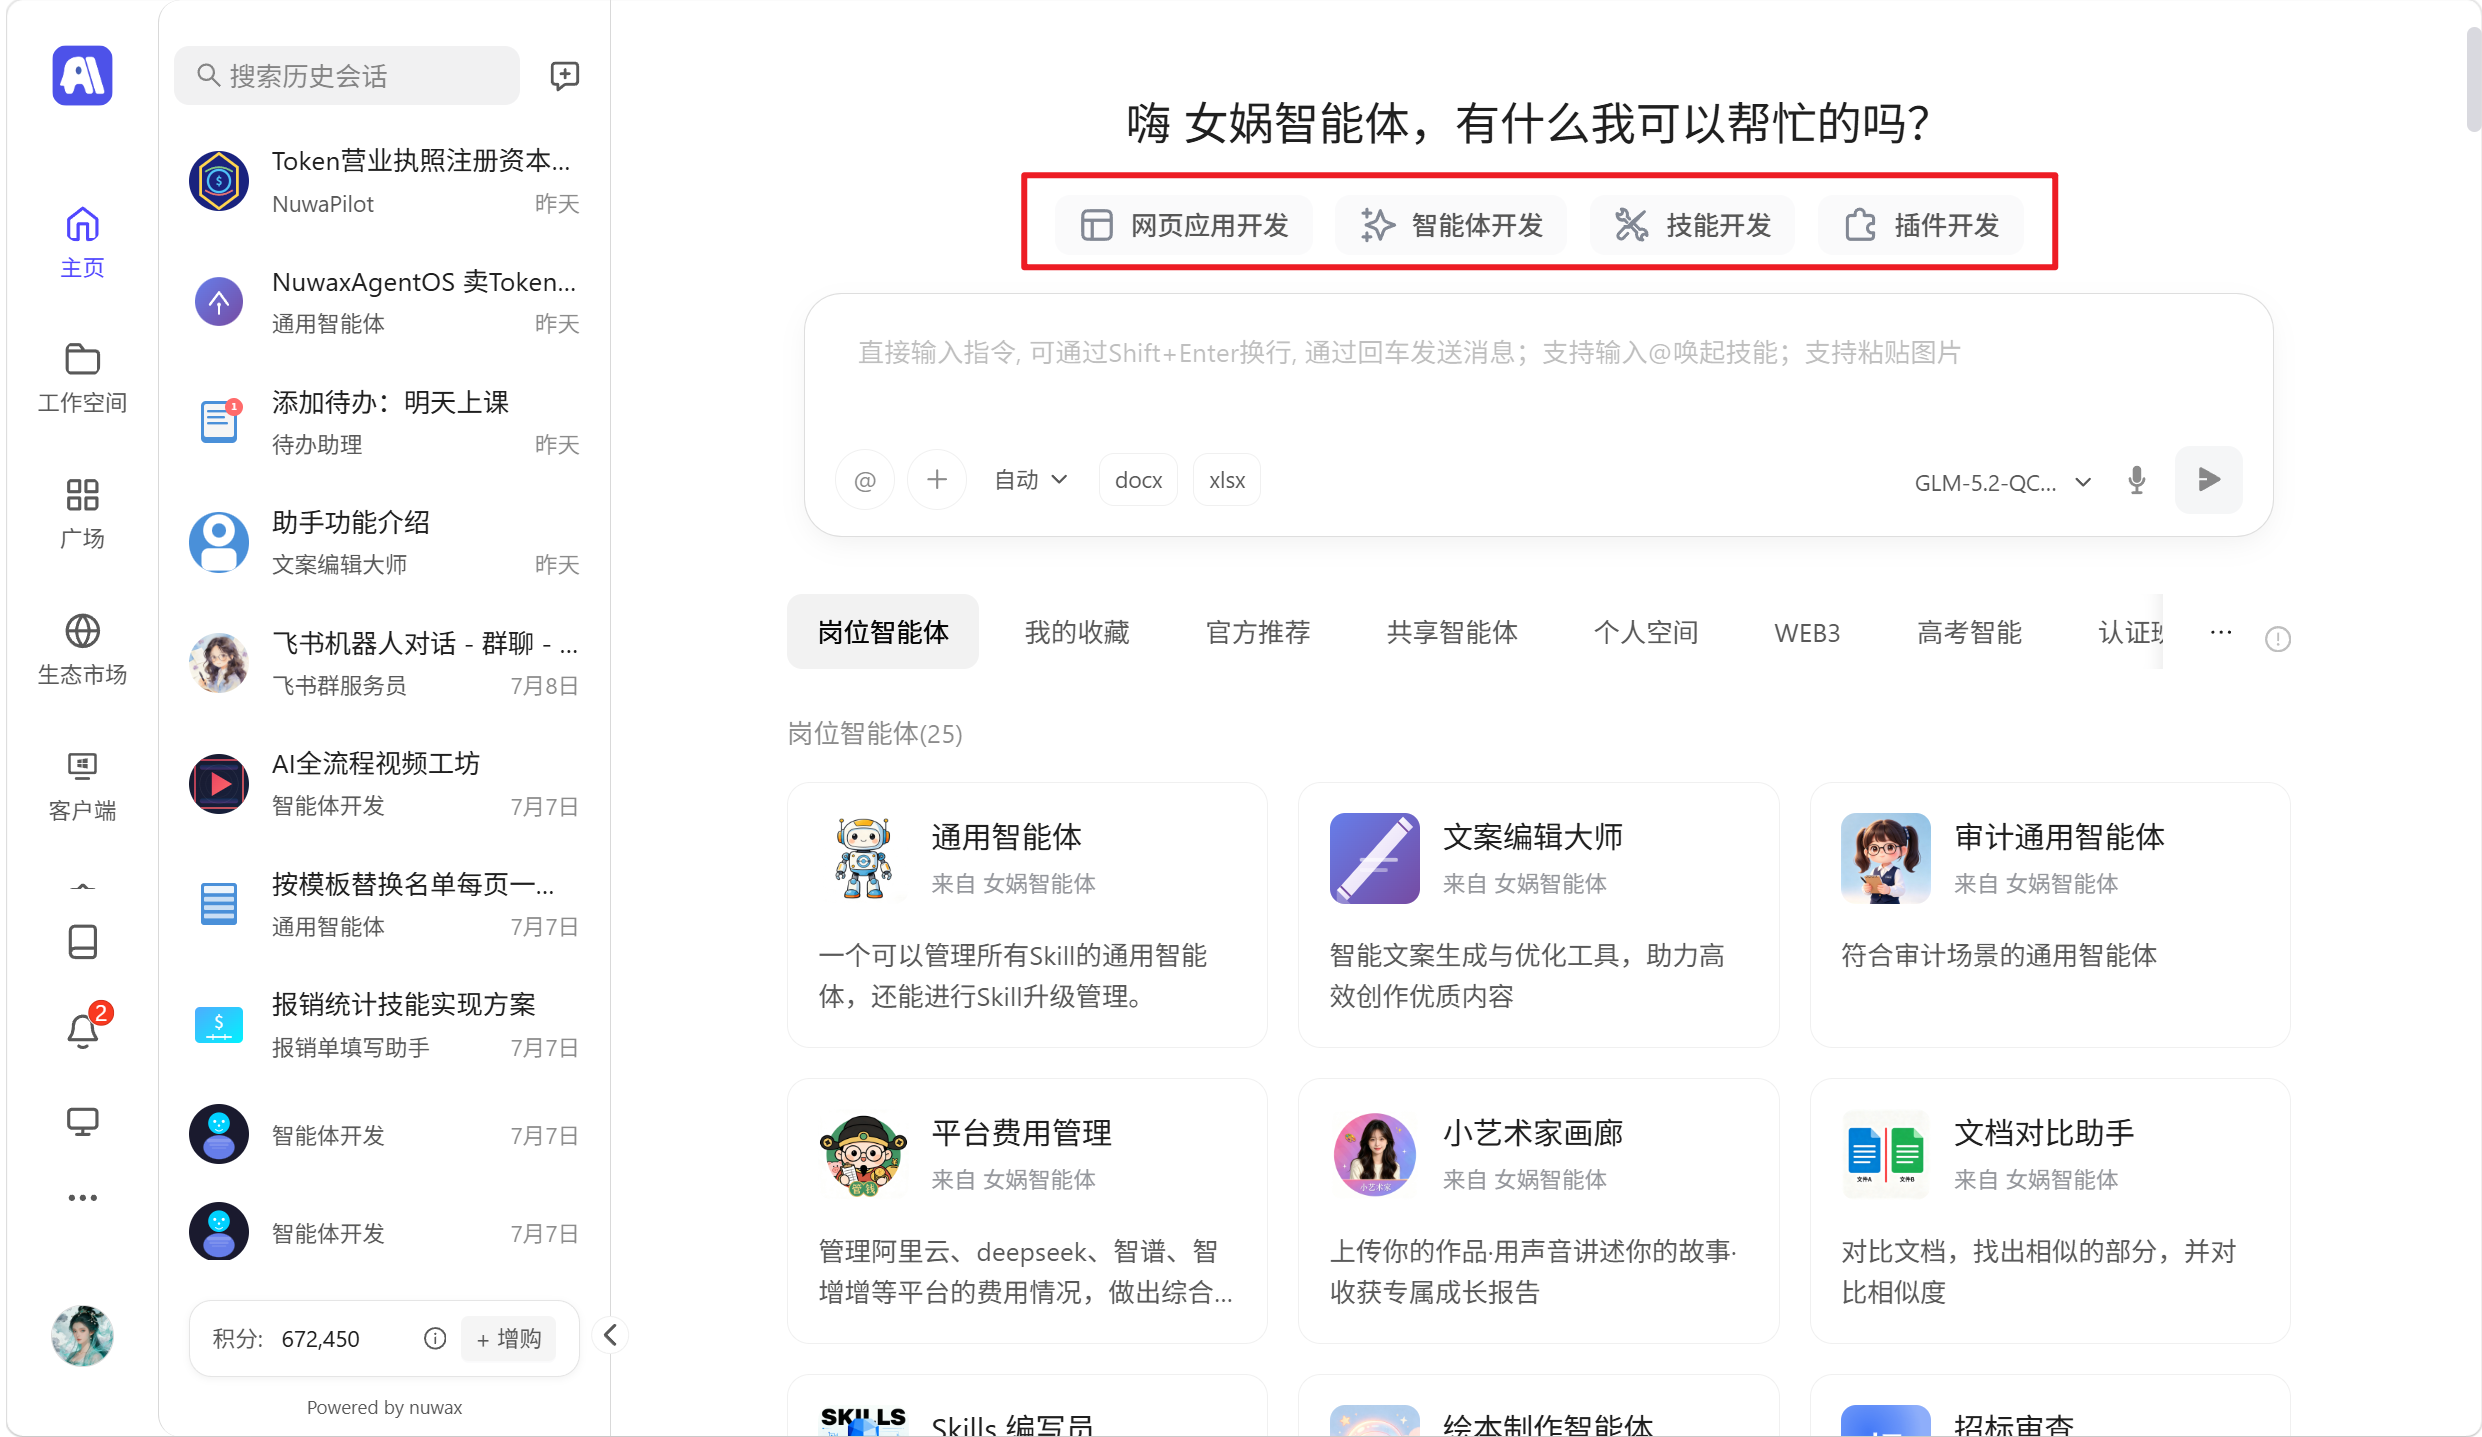2482x1437 pixels.
Task: Click the page vertical scrollbar
Action: pos(2473,80)
